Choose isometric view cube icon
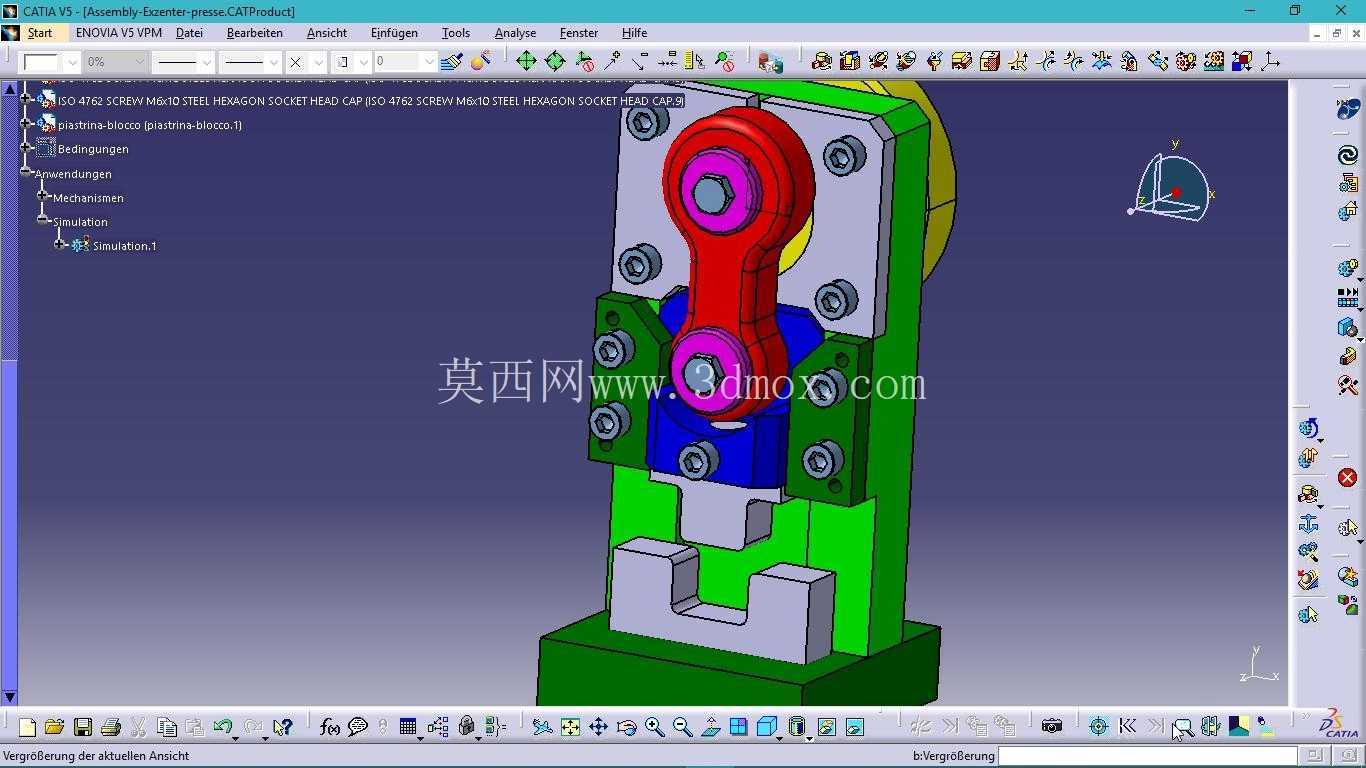This screenshot has width=1366, height=768. pyautogui.click(x=766, y=727)
